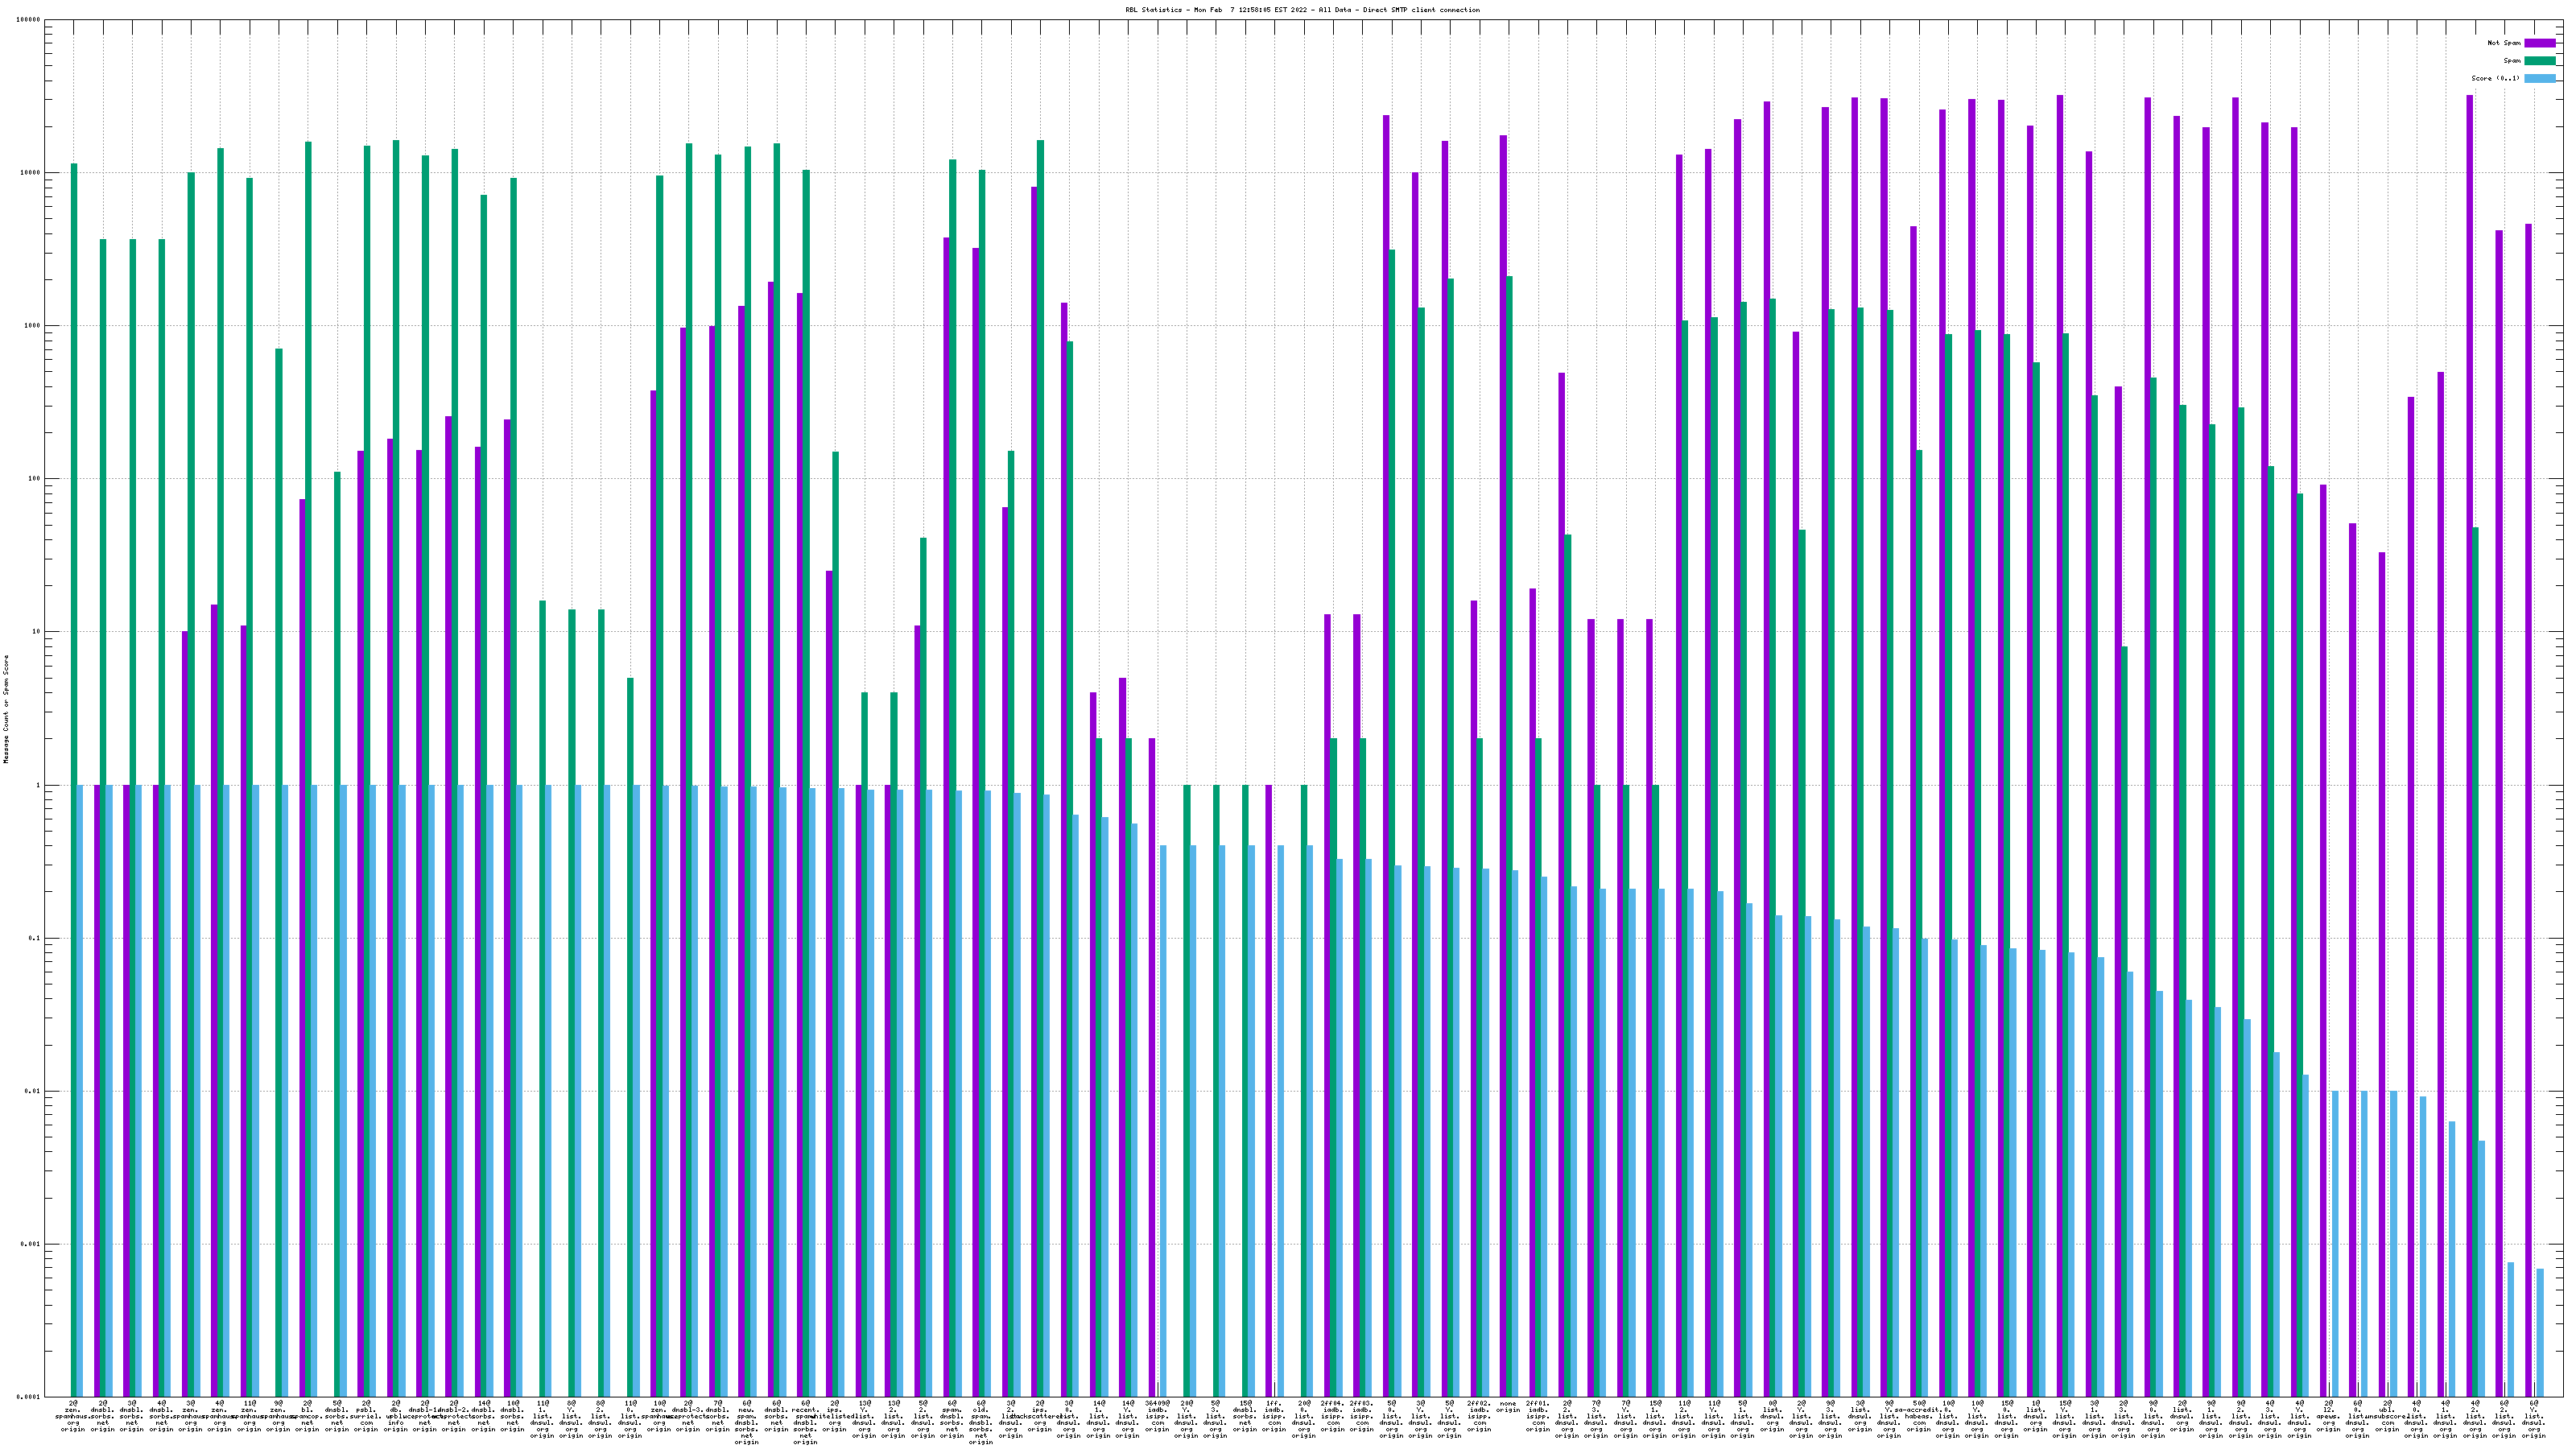Click the ips.whitelisted.org x-axis label

(x=834, y=1416)
